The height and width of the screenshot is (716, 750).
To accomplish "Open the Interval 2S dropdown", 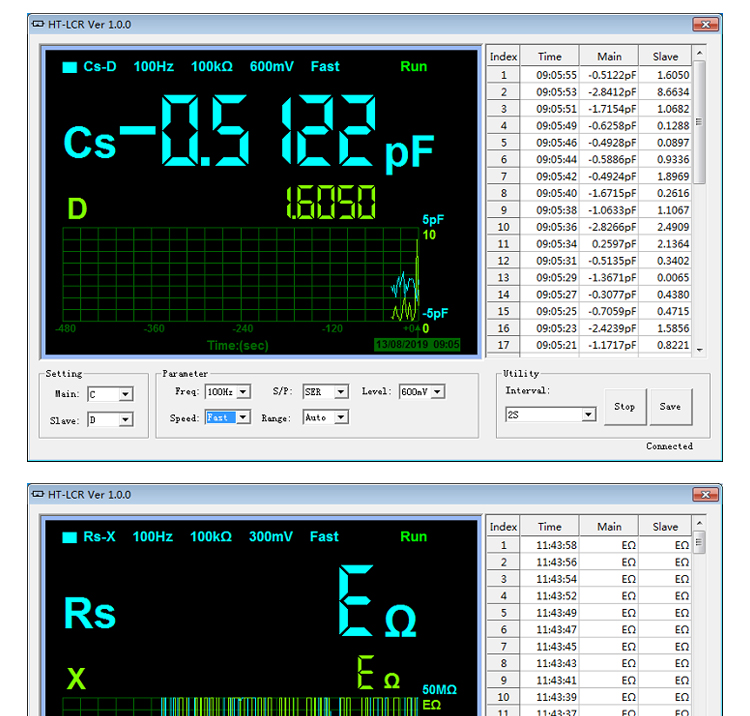I will [588, 414].
